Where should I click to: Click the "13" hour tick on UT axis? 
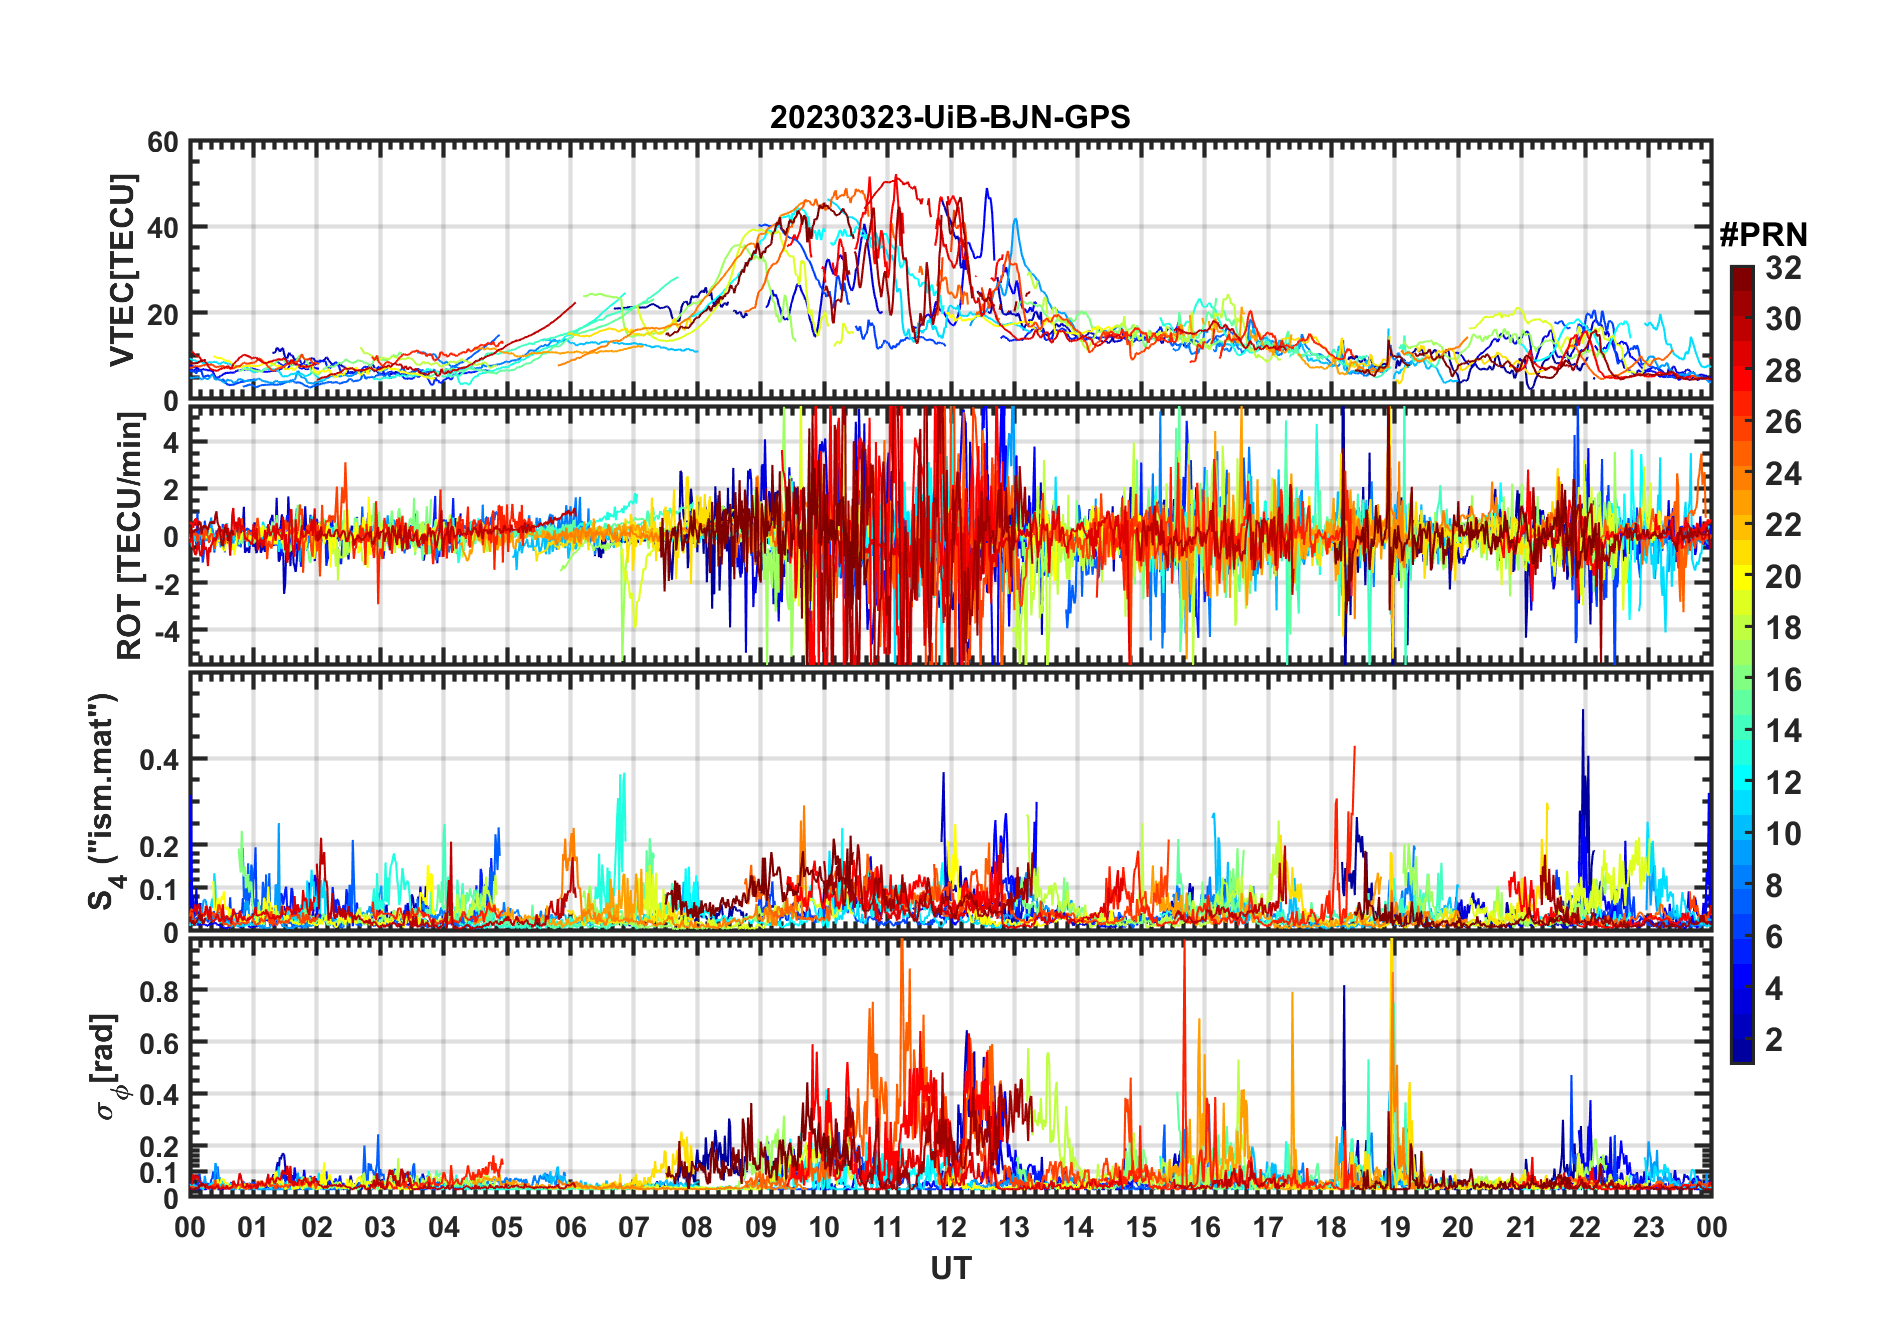pos(1014,1227)
